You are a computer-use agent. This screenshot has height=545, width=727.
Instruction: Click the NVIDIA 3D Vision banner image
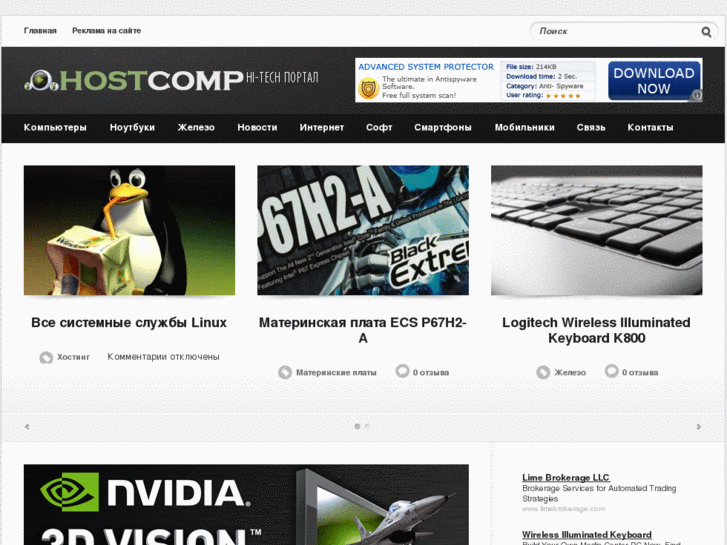tap(246, 505)
